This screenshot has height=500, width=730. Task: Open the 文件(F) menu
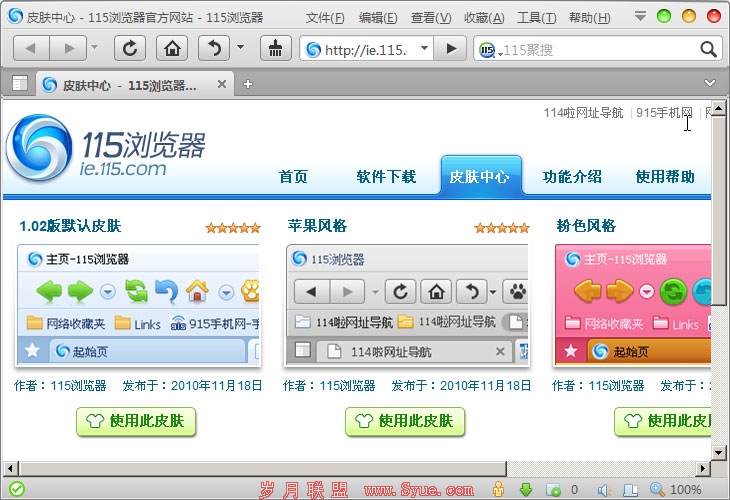click(325, 18)
